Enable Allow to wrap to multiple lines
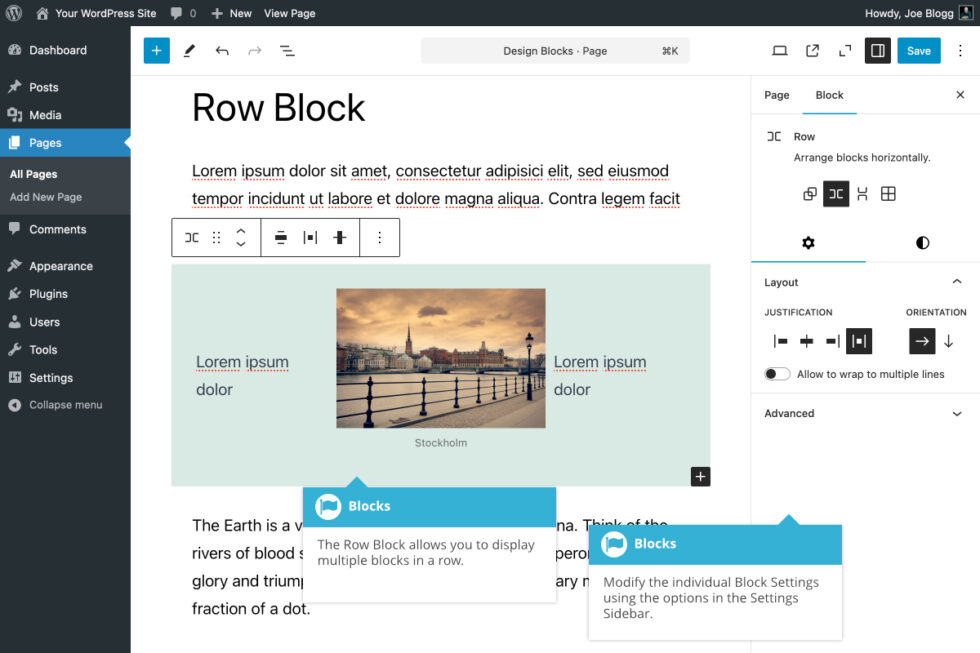 click(x=776, y=373)
